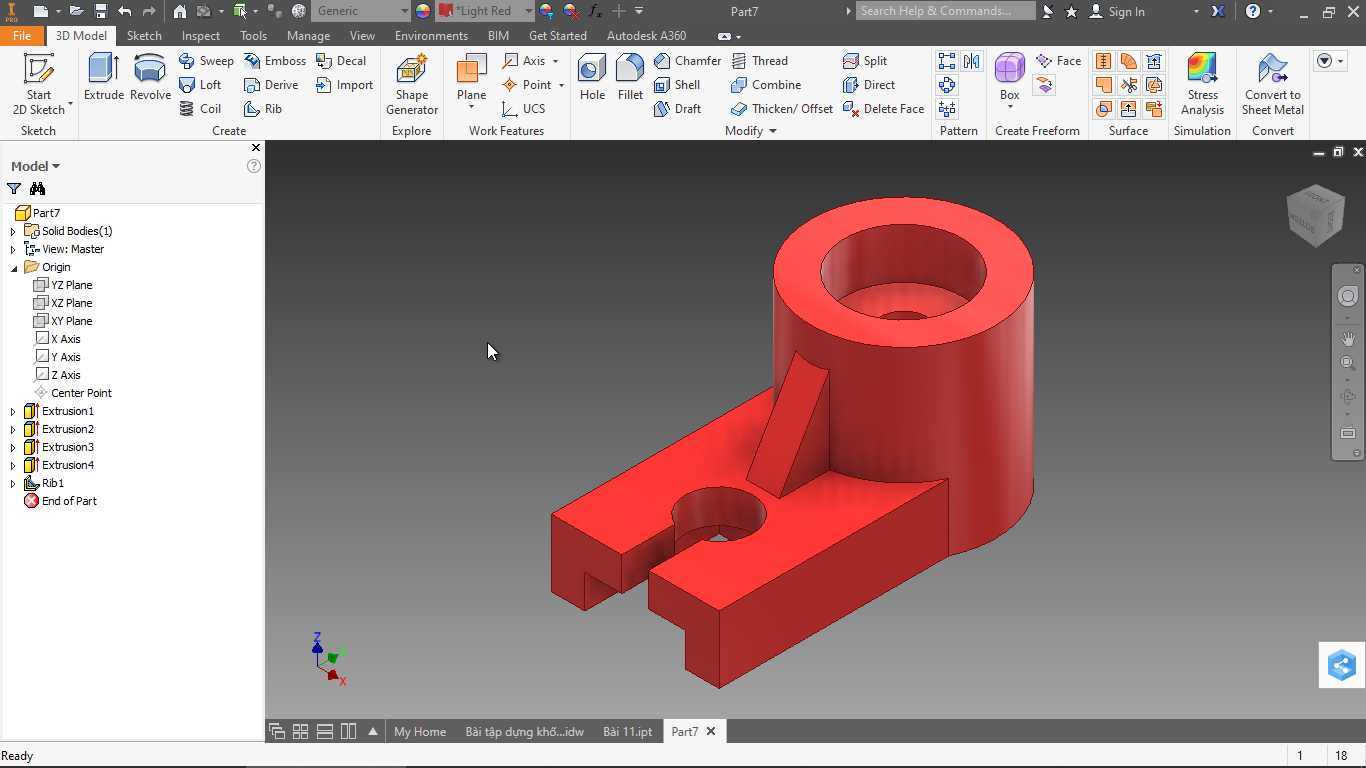
Task: Choose the Shell tool
Action: click(677, 85)
